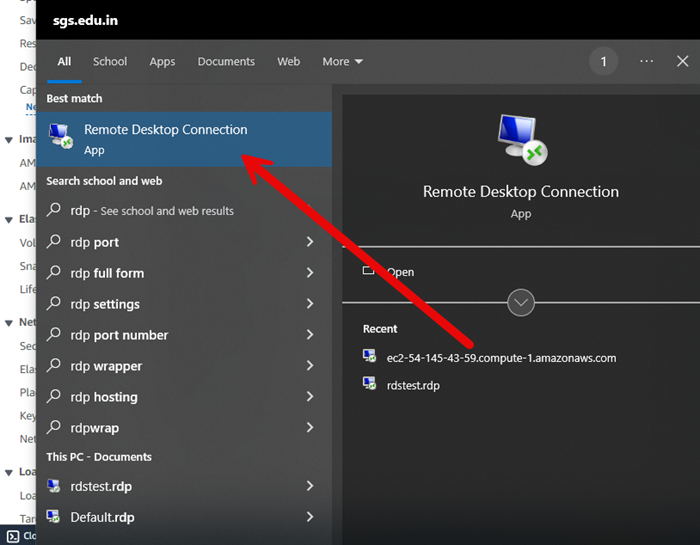700x545 pixels.
Task: Click search icon beside 'rdp port number'
Action: (54, 334)
